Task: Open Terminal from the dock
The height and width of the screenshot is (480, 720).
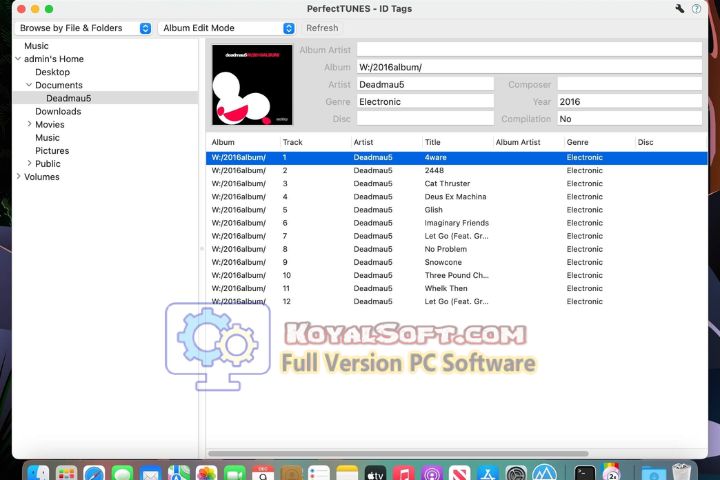Action: click(585, 473)
